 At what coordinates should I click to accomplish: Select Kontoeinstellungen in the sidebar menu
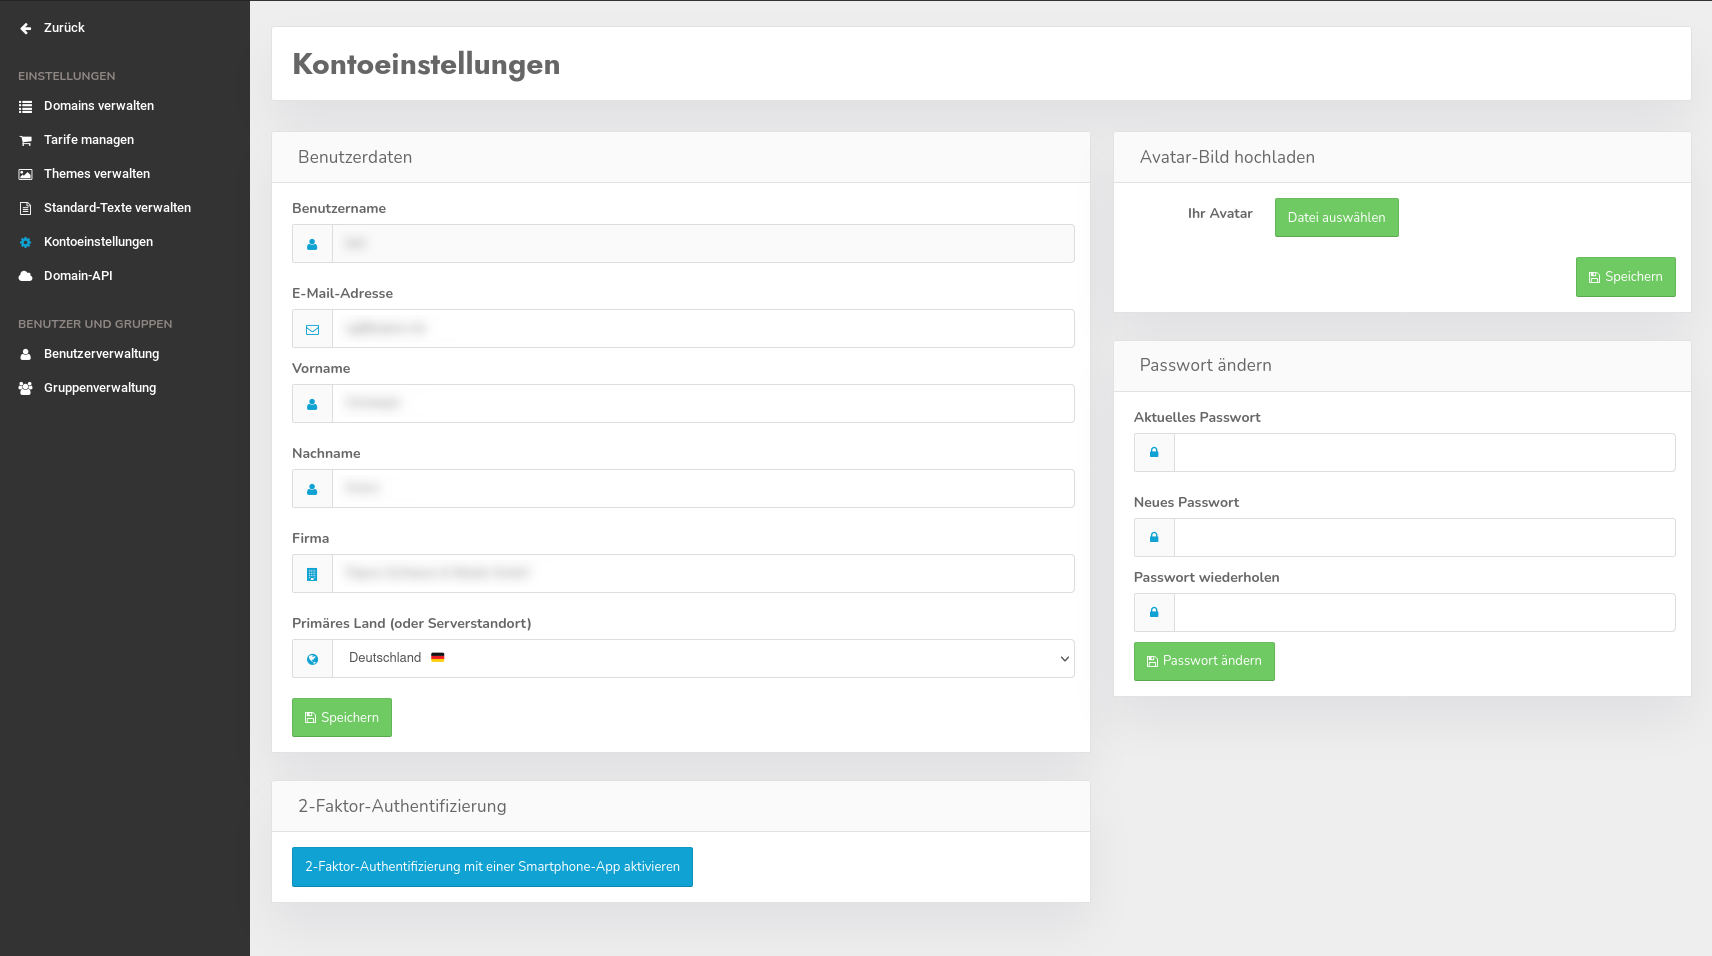[98, 242]
